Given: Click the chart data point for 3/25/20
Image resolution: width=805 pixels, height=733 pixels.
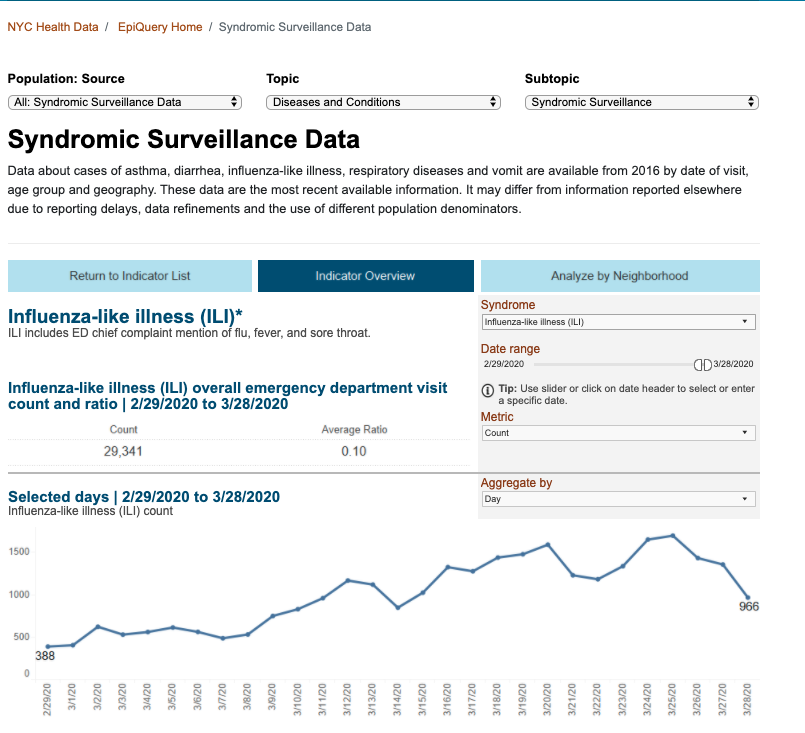Looking at the screenshot, I should pos(673,536).
